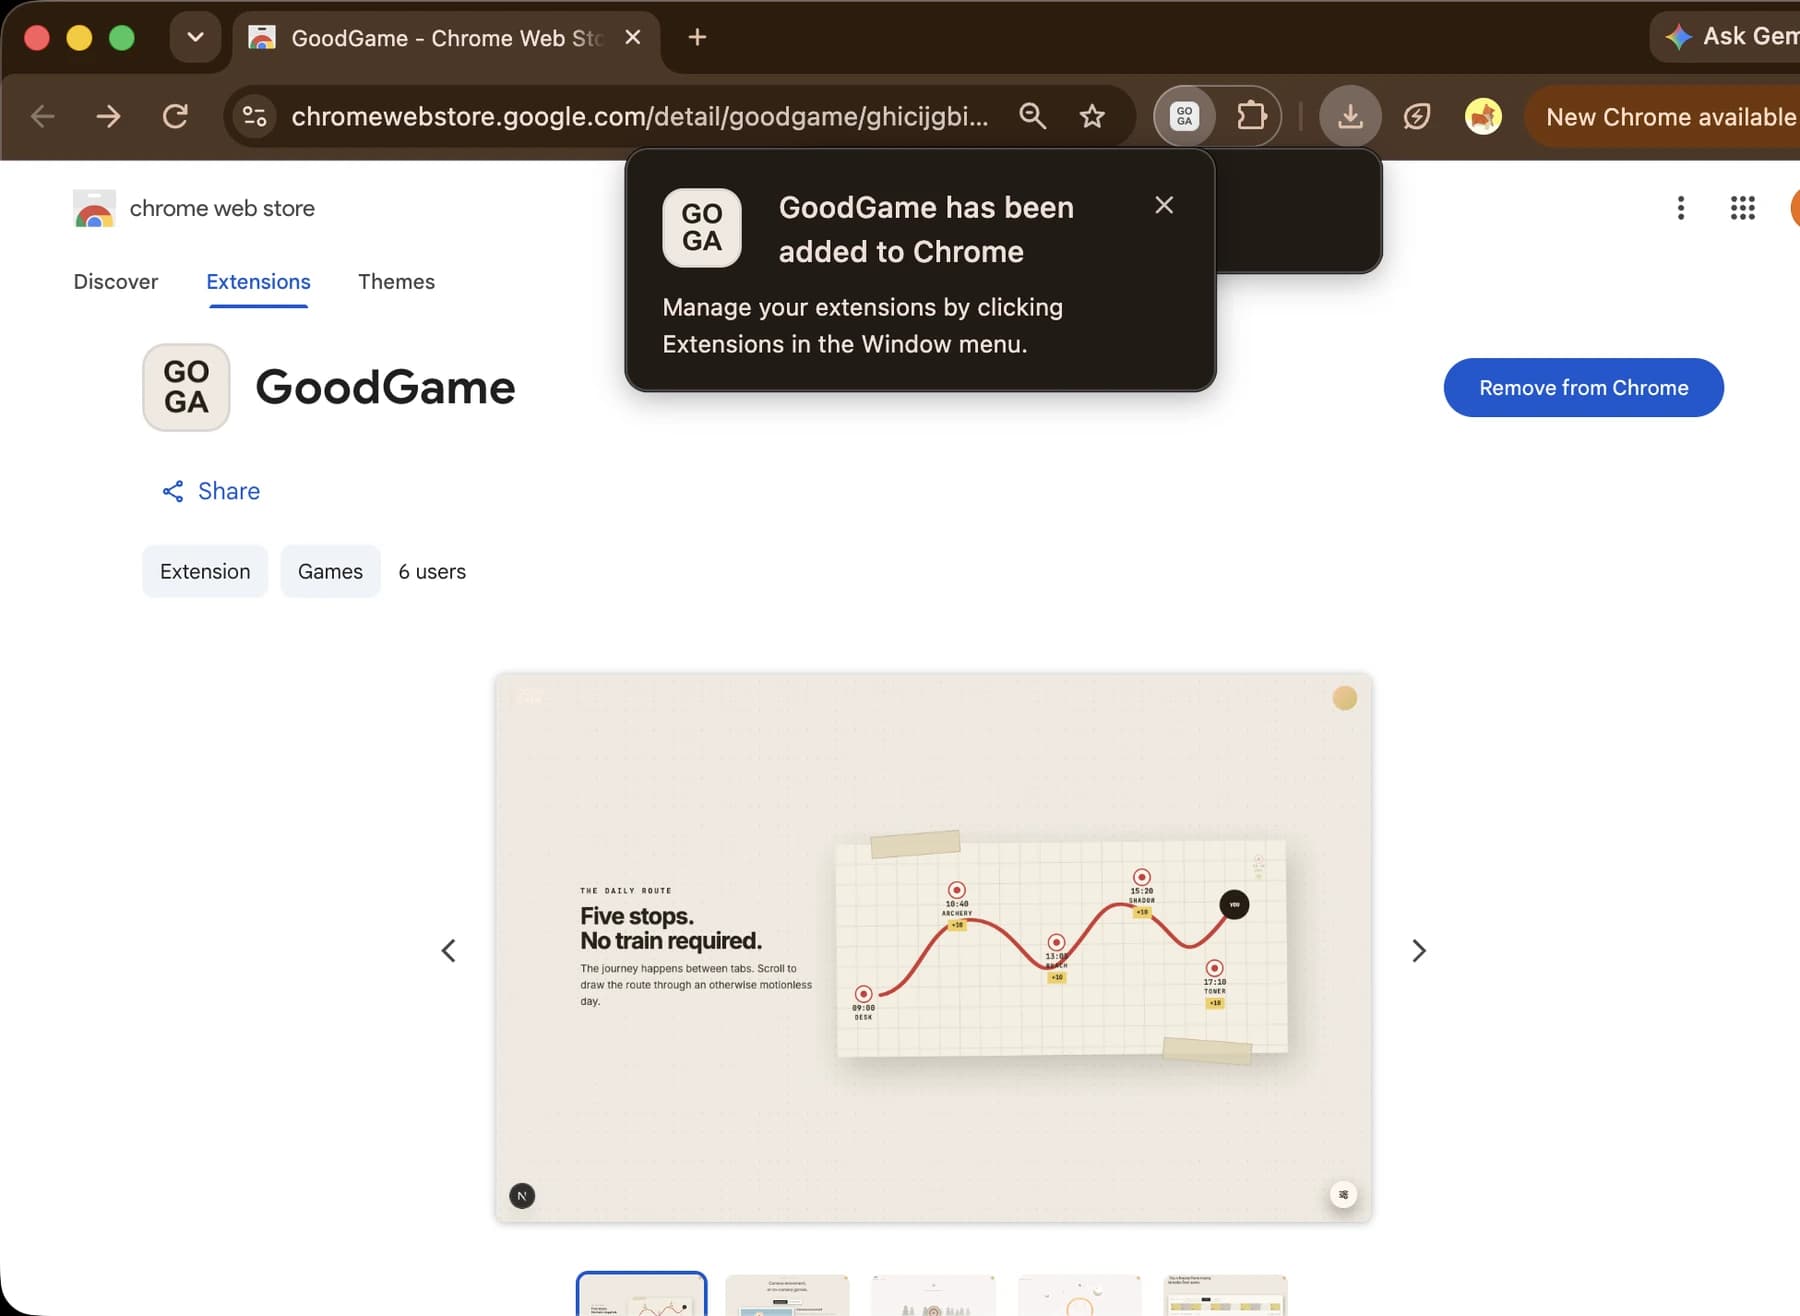Click the main carousel screenshot image
The height and width of the screenshot is (1316, 1800).
933,948
